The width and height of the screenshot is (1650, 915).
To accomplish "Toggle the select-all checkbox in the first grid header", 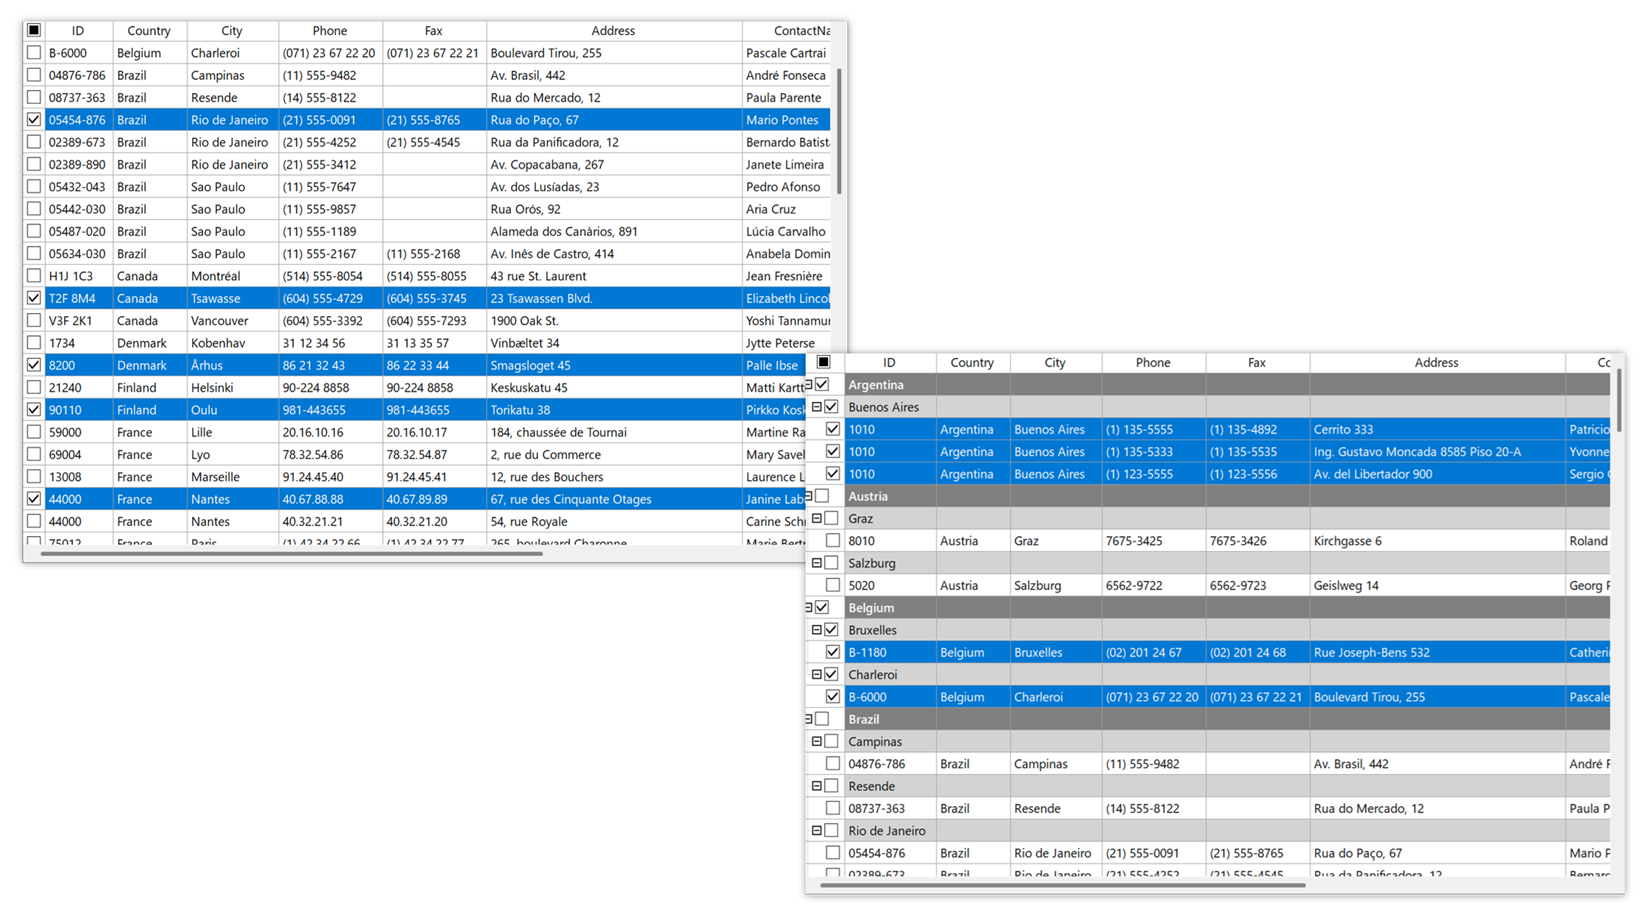I will 33,30.
